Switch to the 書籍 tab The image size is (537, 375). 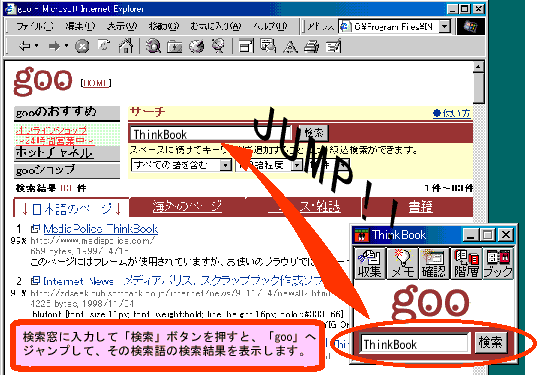(420, 207)
